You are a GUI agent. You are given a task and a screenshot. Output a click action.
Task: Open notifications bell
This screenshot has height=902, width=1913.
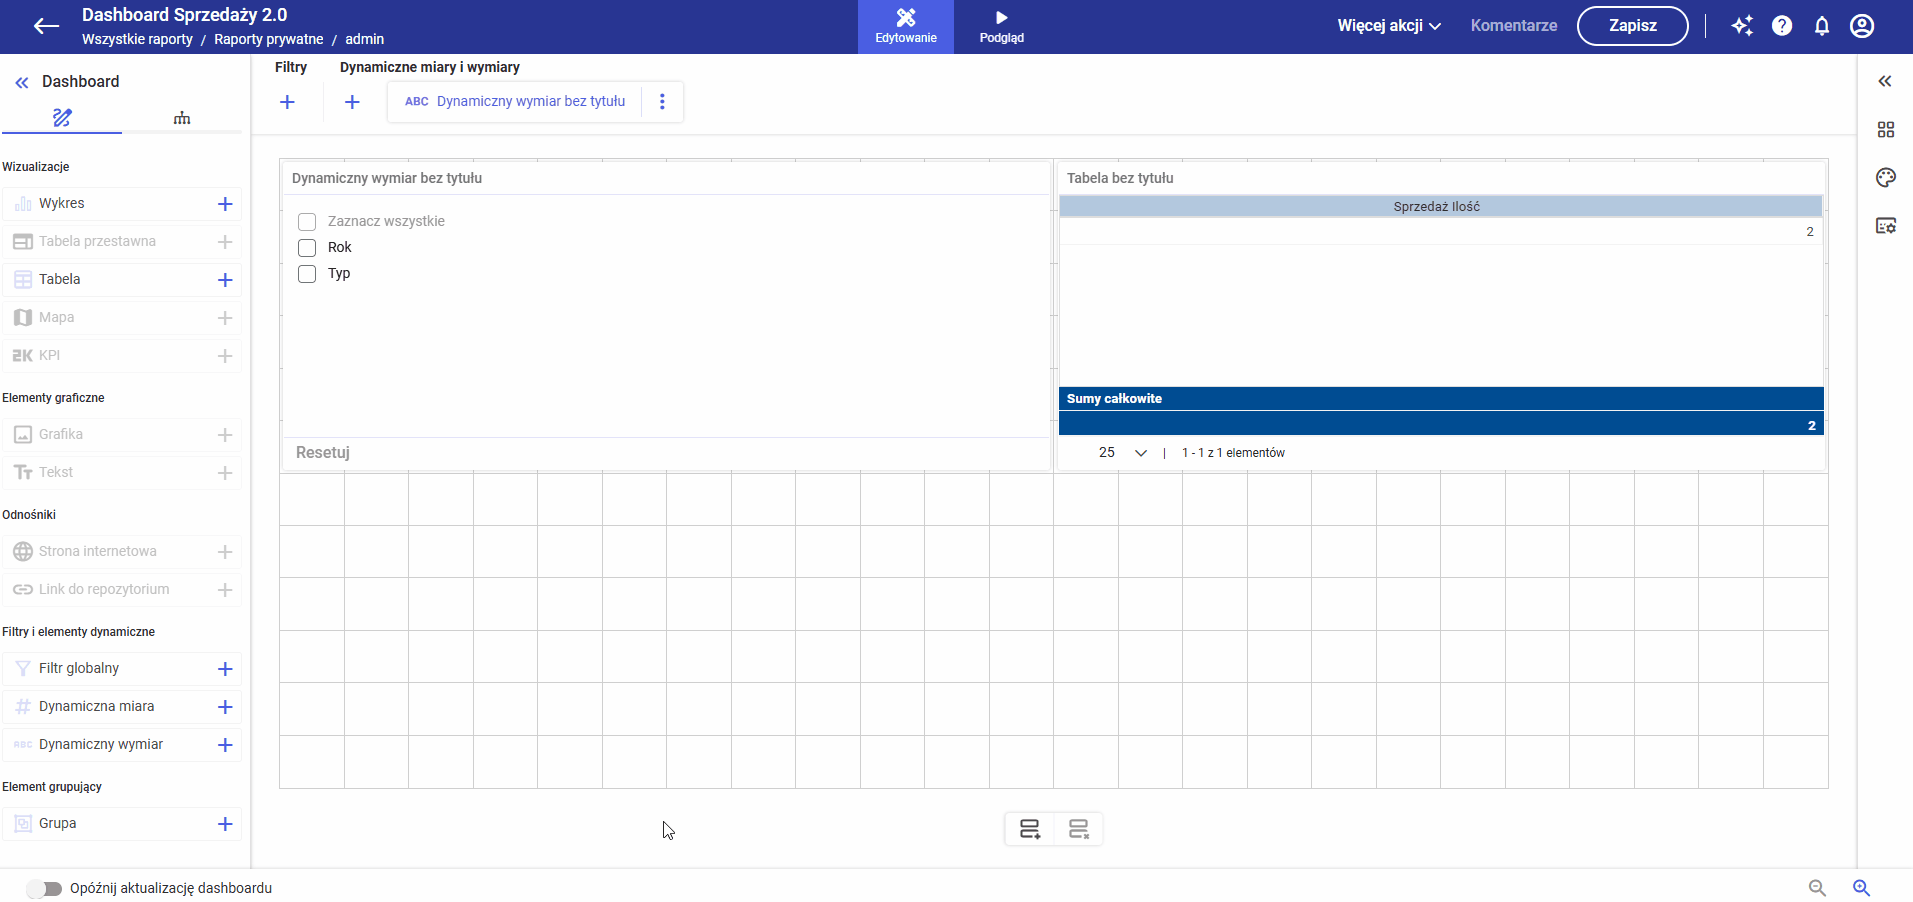click(x=1822, y=26)
